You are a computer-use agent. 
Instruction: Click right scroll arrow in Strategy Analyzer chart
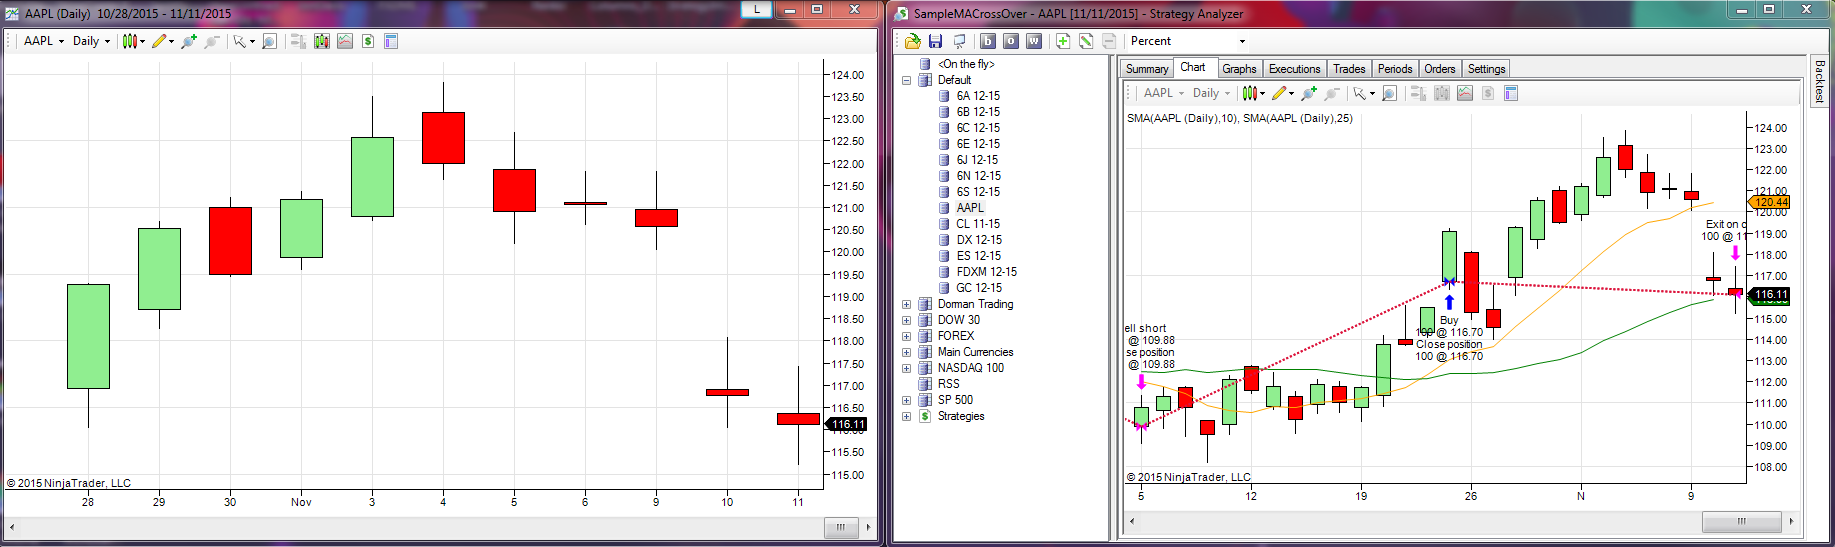1791,521
